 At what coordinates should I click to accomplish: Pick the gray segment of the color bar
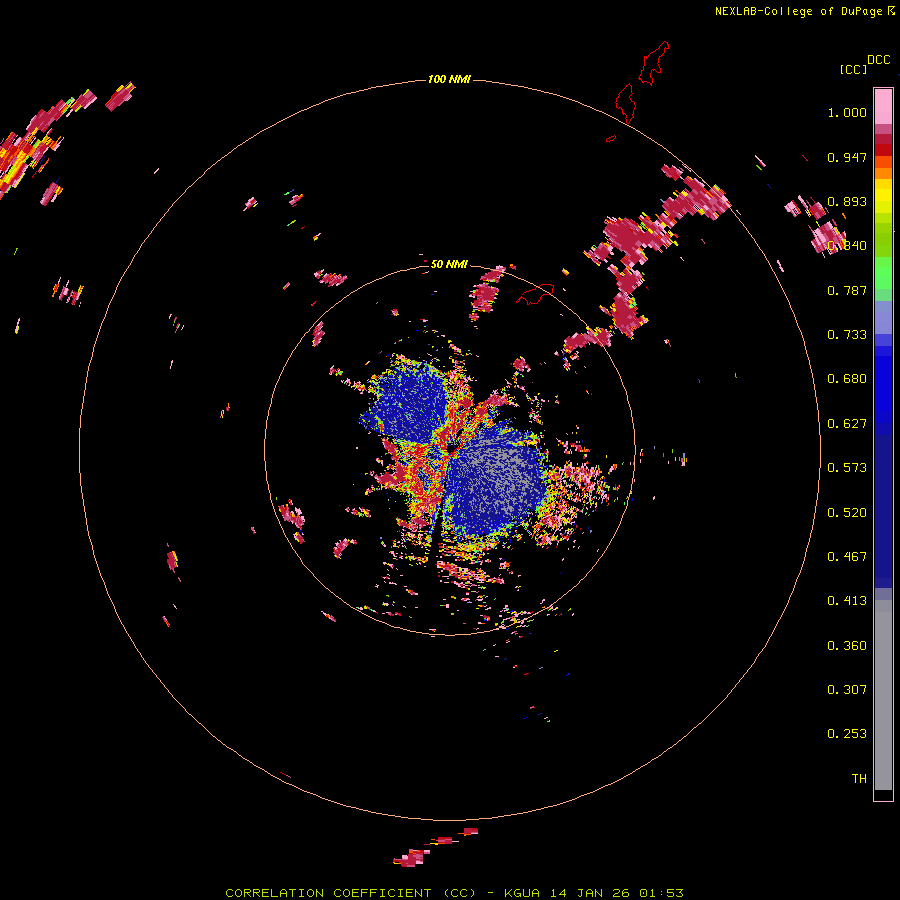[883, 695]
